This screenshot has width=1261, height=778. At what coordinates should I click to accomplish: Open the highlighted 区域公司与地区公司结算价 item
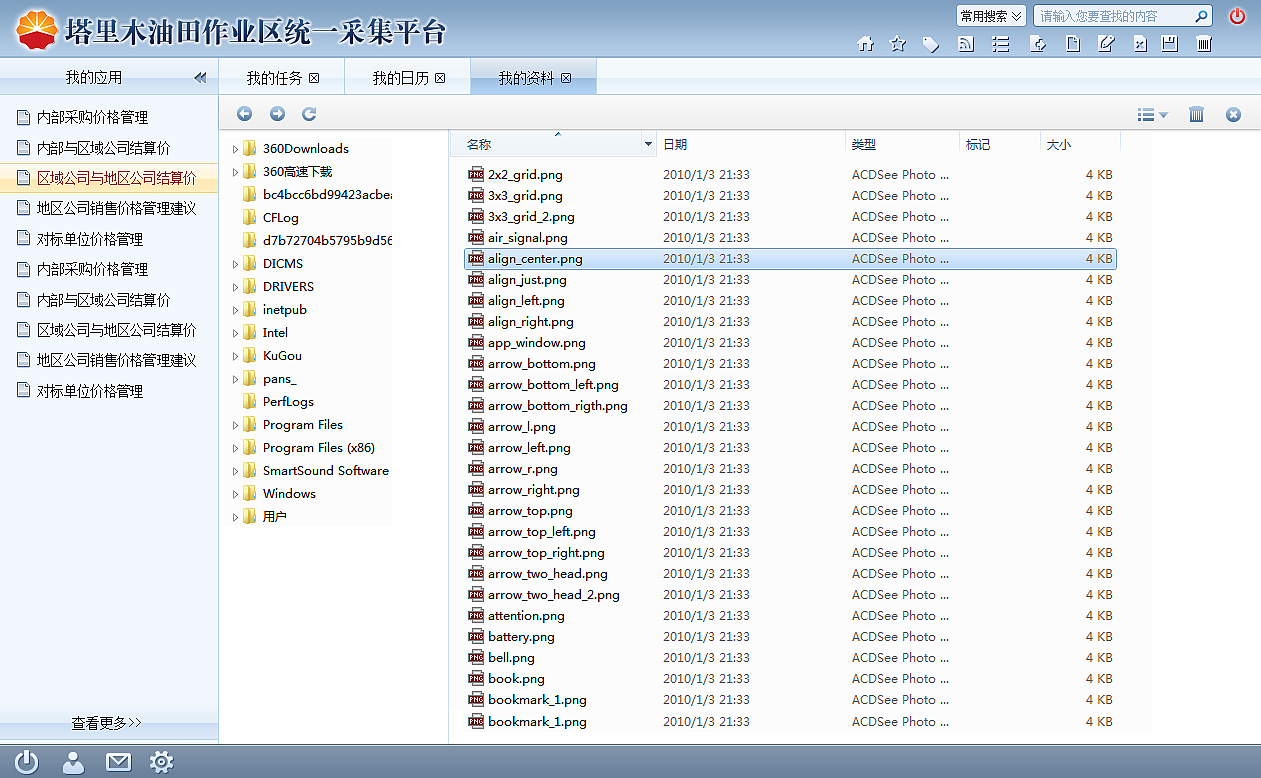click(109, 178)
